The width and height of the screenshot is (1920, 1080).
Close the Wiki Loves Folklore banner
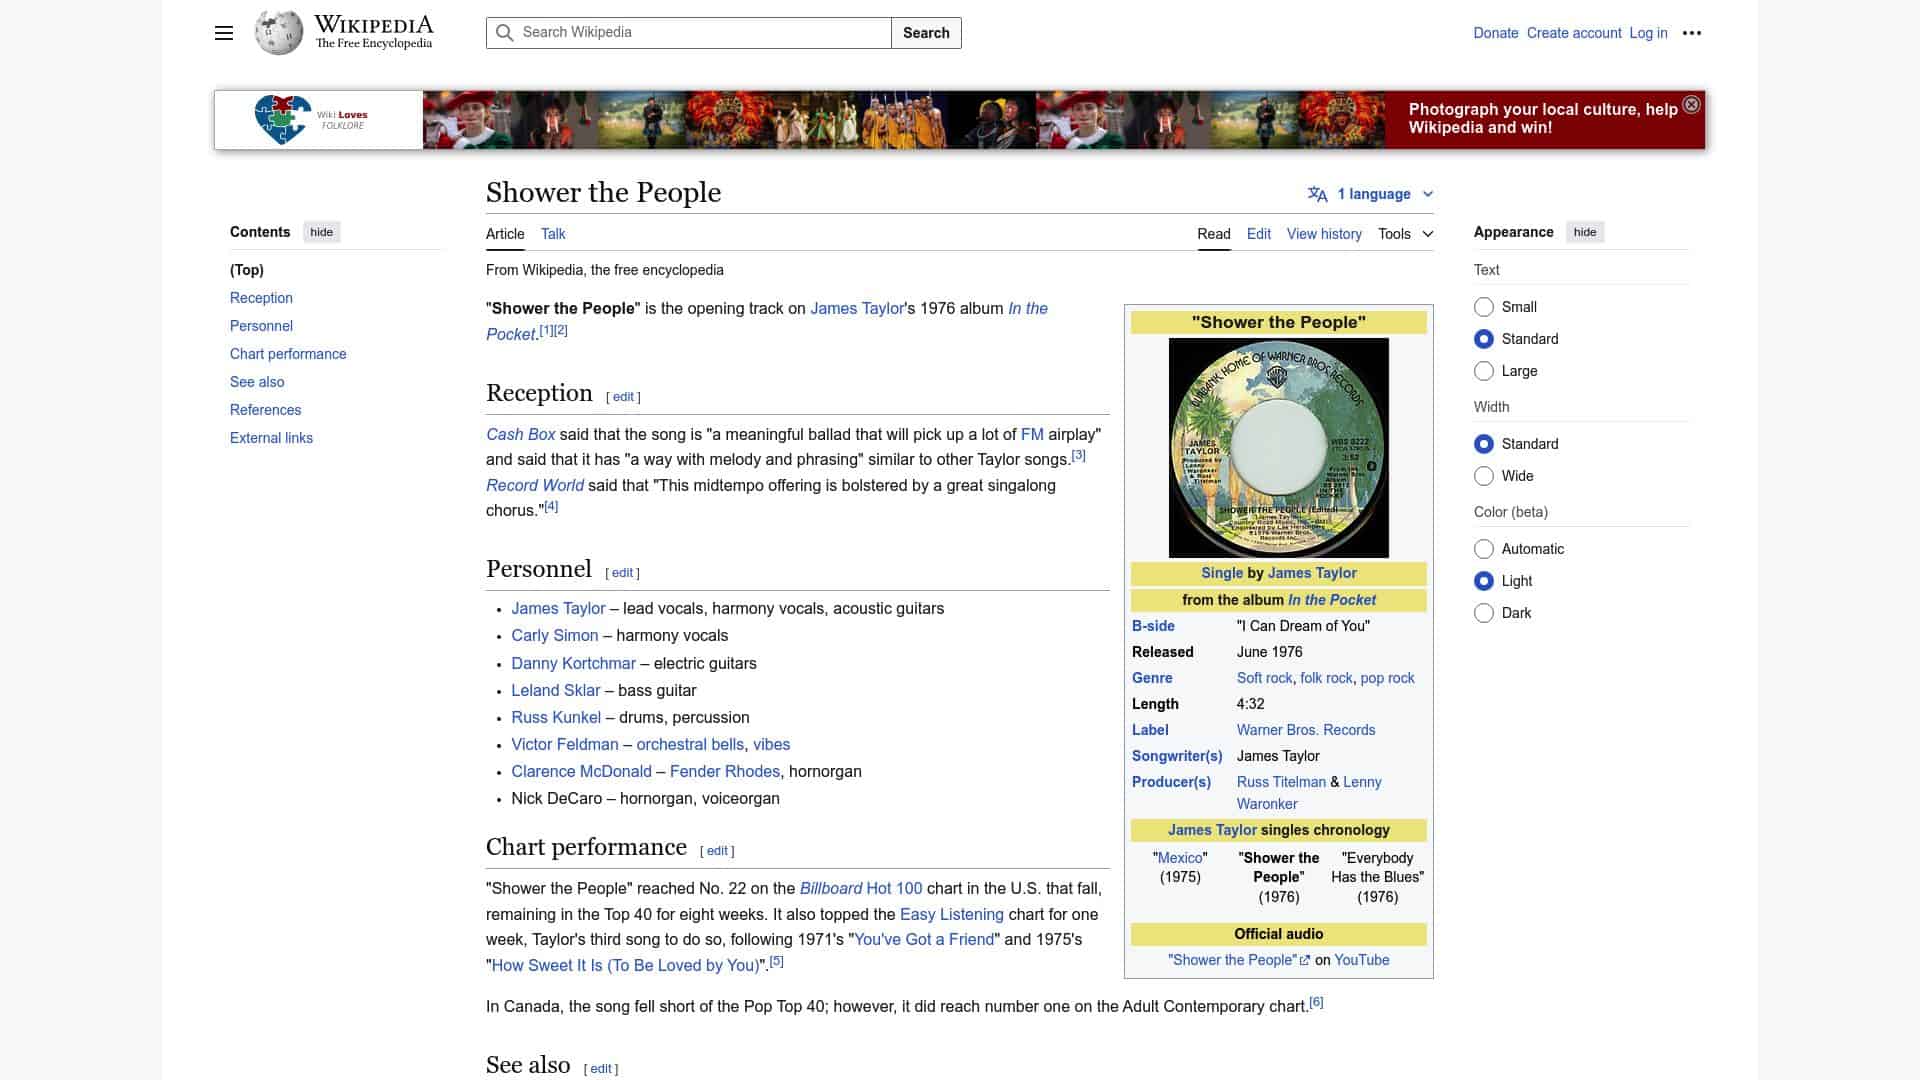pyautogui.click(x=1691, y=105)
